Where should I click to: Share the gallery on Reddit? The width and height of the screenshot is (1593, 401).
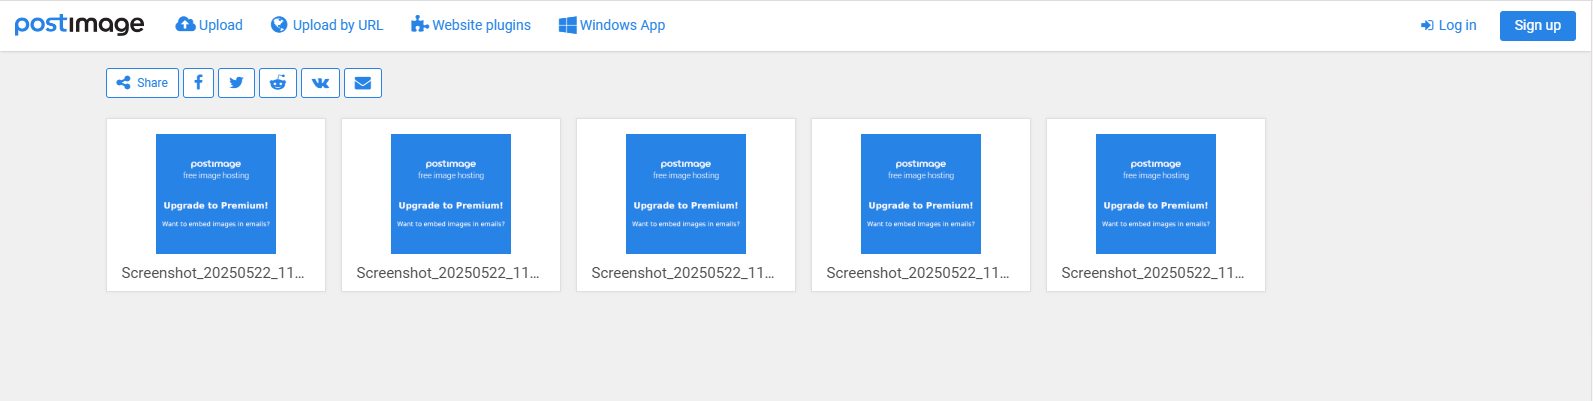[x=278, y=83]
